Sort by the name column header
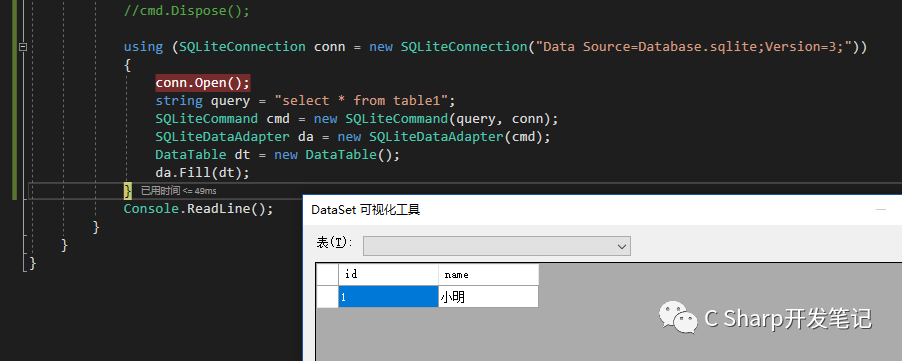 pos(488,275)
